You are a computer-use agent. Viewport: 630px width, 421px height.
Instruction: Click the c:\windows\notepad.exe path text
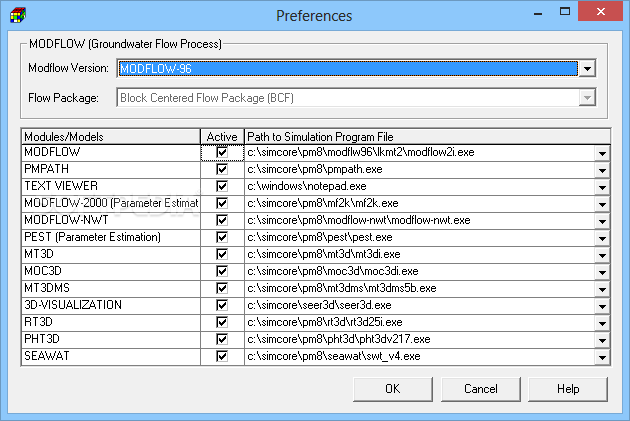click(x=307, y=186)
